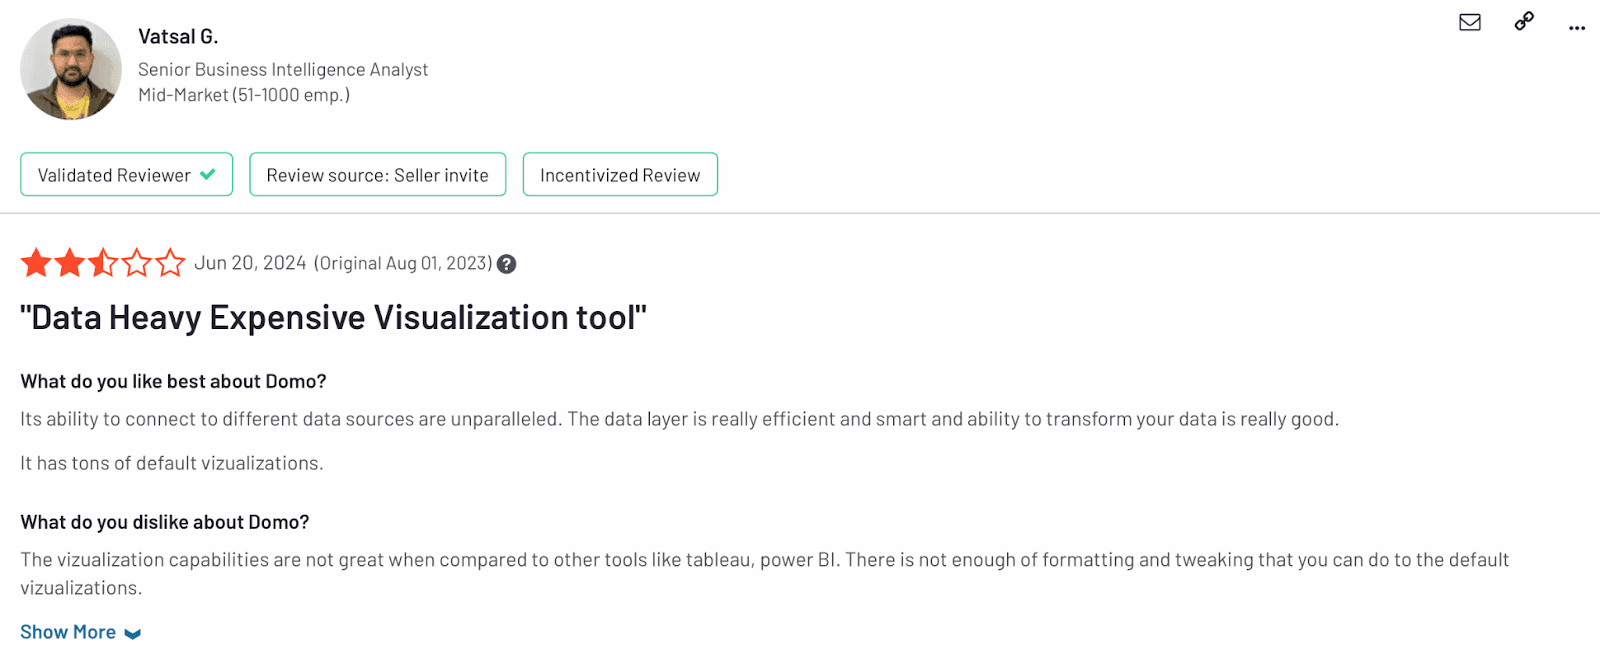Click the Incentivized Review badge
This screenshot has height=665, width=1600.
(x=620, y=174)
